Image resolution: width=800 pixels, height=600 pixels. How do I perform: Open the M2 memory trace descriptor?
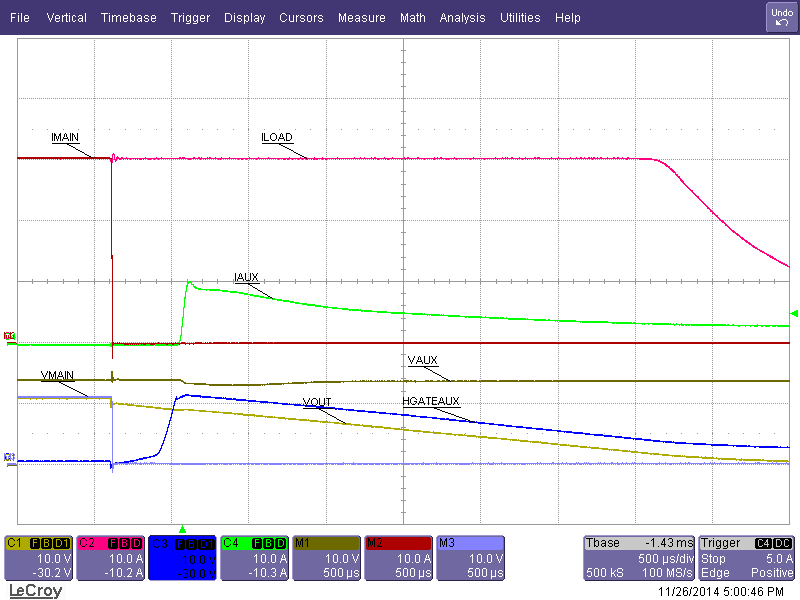(400, 556)
